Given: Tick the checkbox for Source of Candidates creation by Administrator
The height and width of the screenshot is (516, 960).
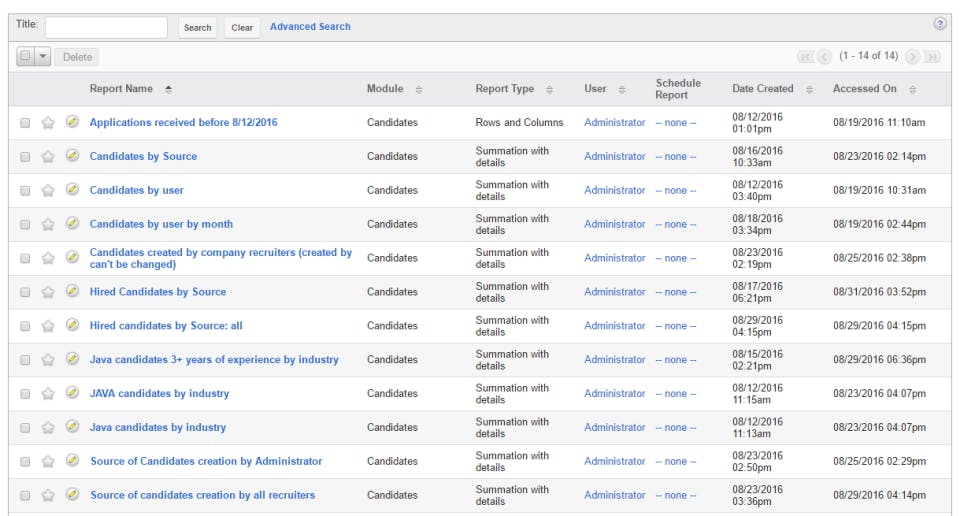Looking at the screenshot, I should click(x=25, y=462).
